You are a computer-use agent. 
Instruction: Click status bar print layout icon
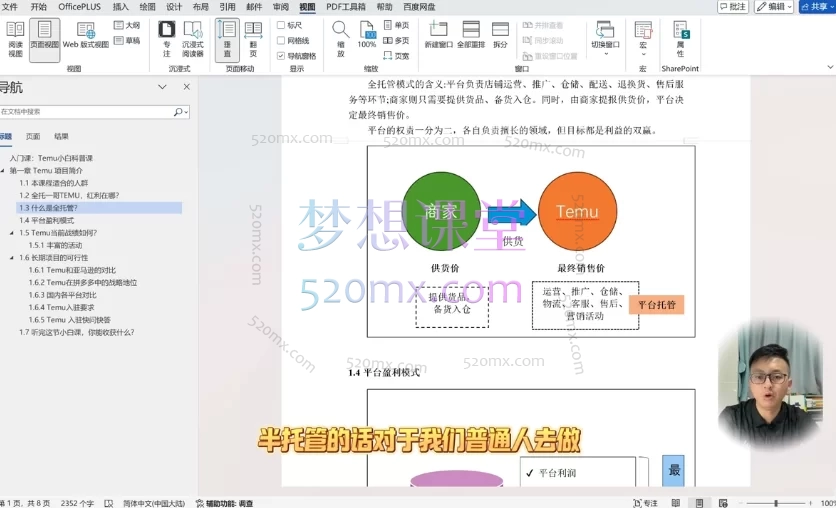click(x=699, y=503)
